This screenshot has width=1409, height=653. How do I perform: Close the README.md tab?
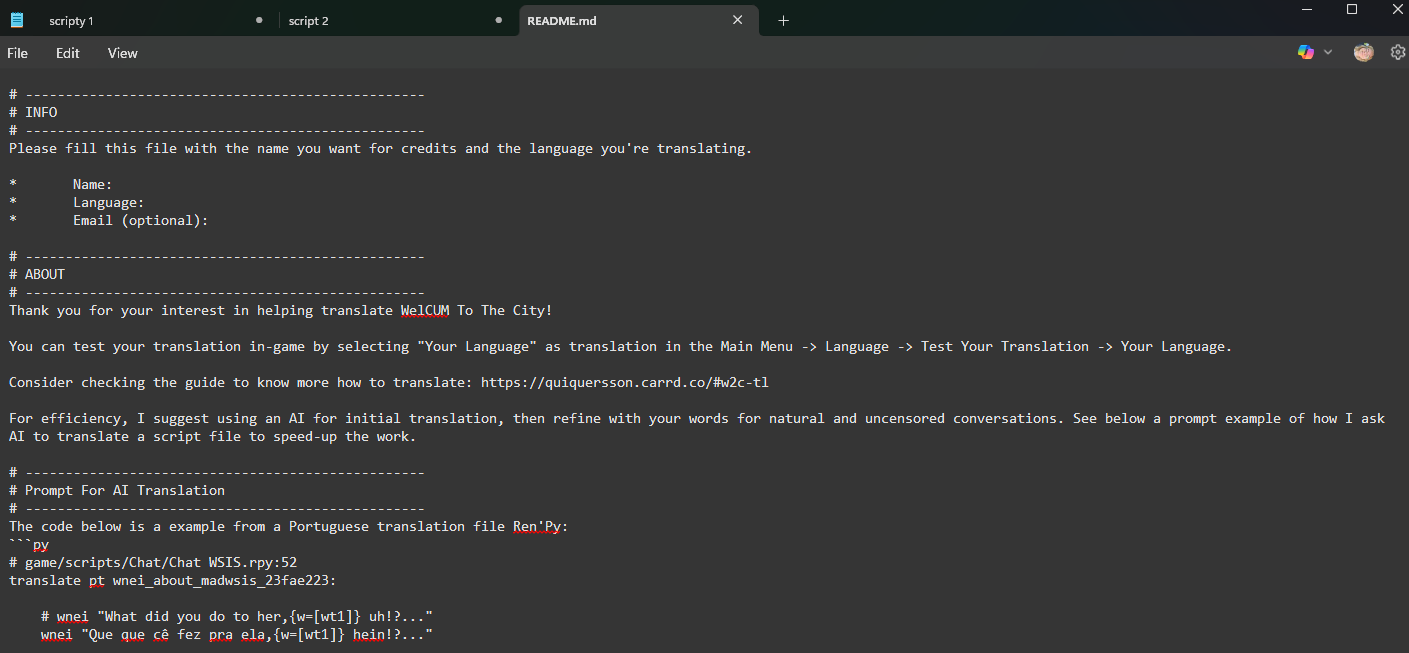coord(738,20)
